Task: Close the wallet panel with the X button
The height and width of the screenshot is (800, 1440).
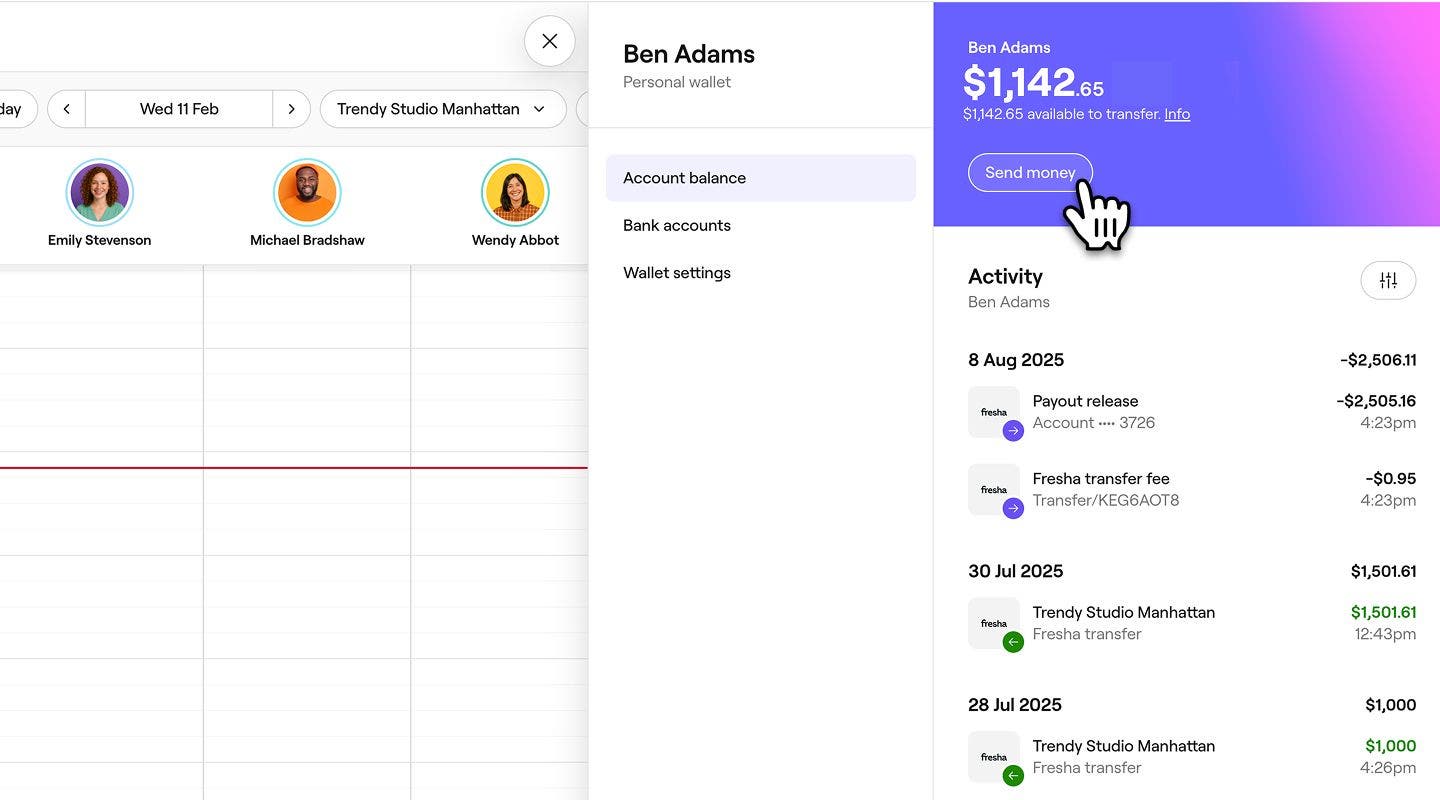Action: click(549, 41)
